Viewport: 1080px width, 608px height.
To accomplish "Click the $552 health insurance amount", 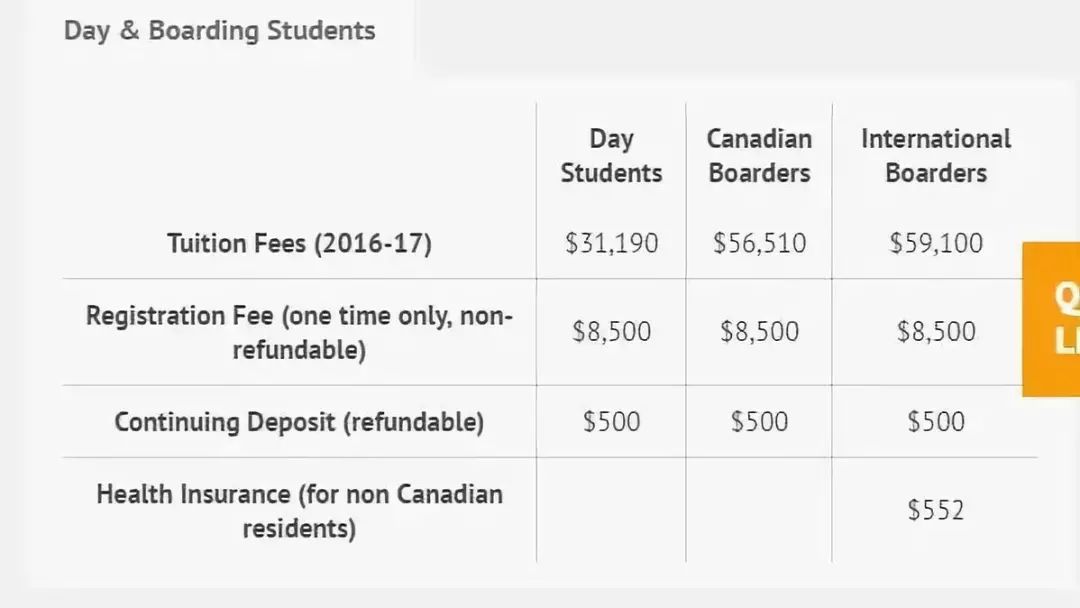I will pyautogui.click(x=935, y=510).
